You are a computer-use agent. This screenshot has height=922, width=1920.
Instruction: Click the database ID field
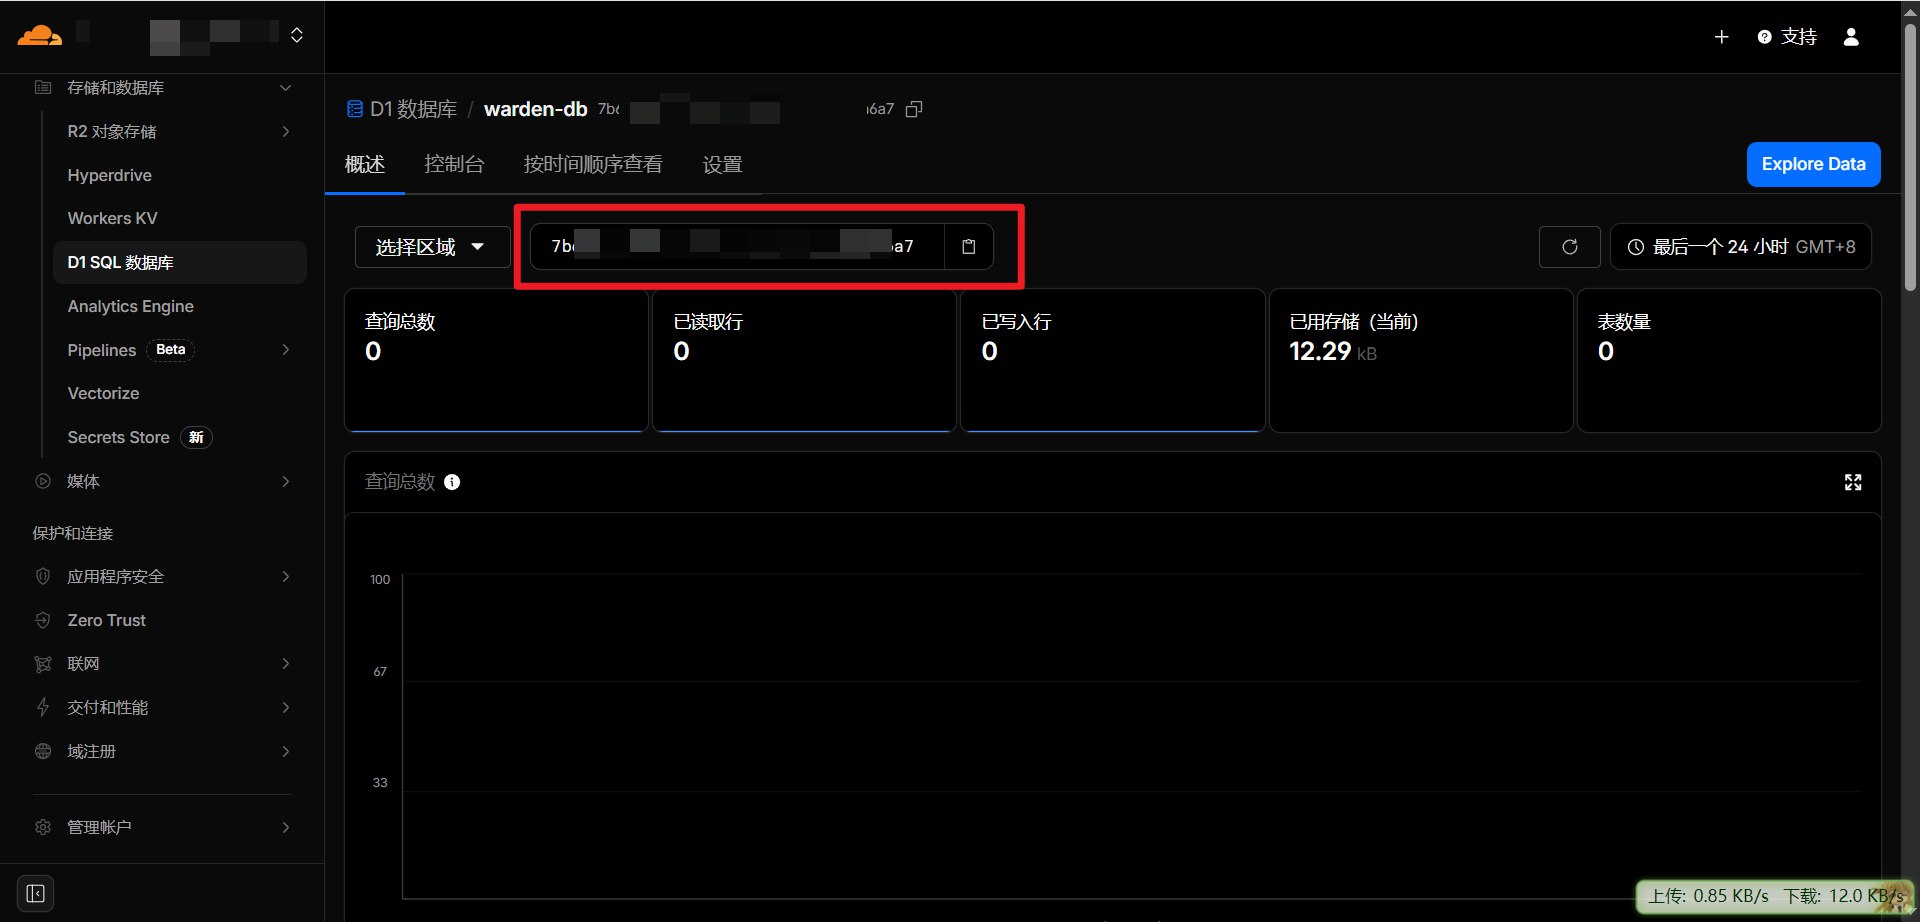(737, 247)
